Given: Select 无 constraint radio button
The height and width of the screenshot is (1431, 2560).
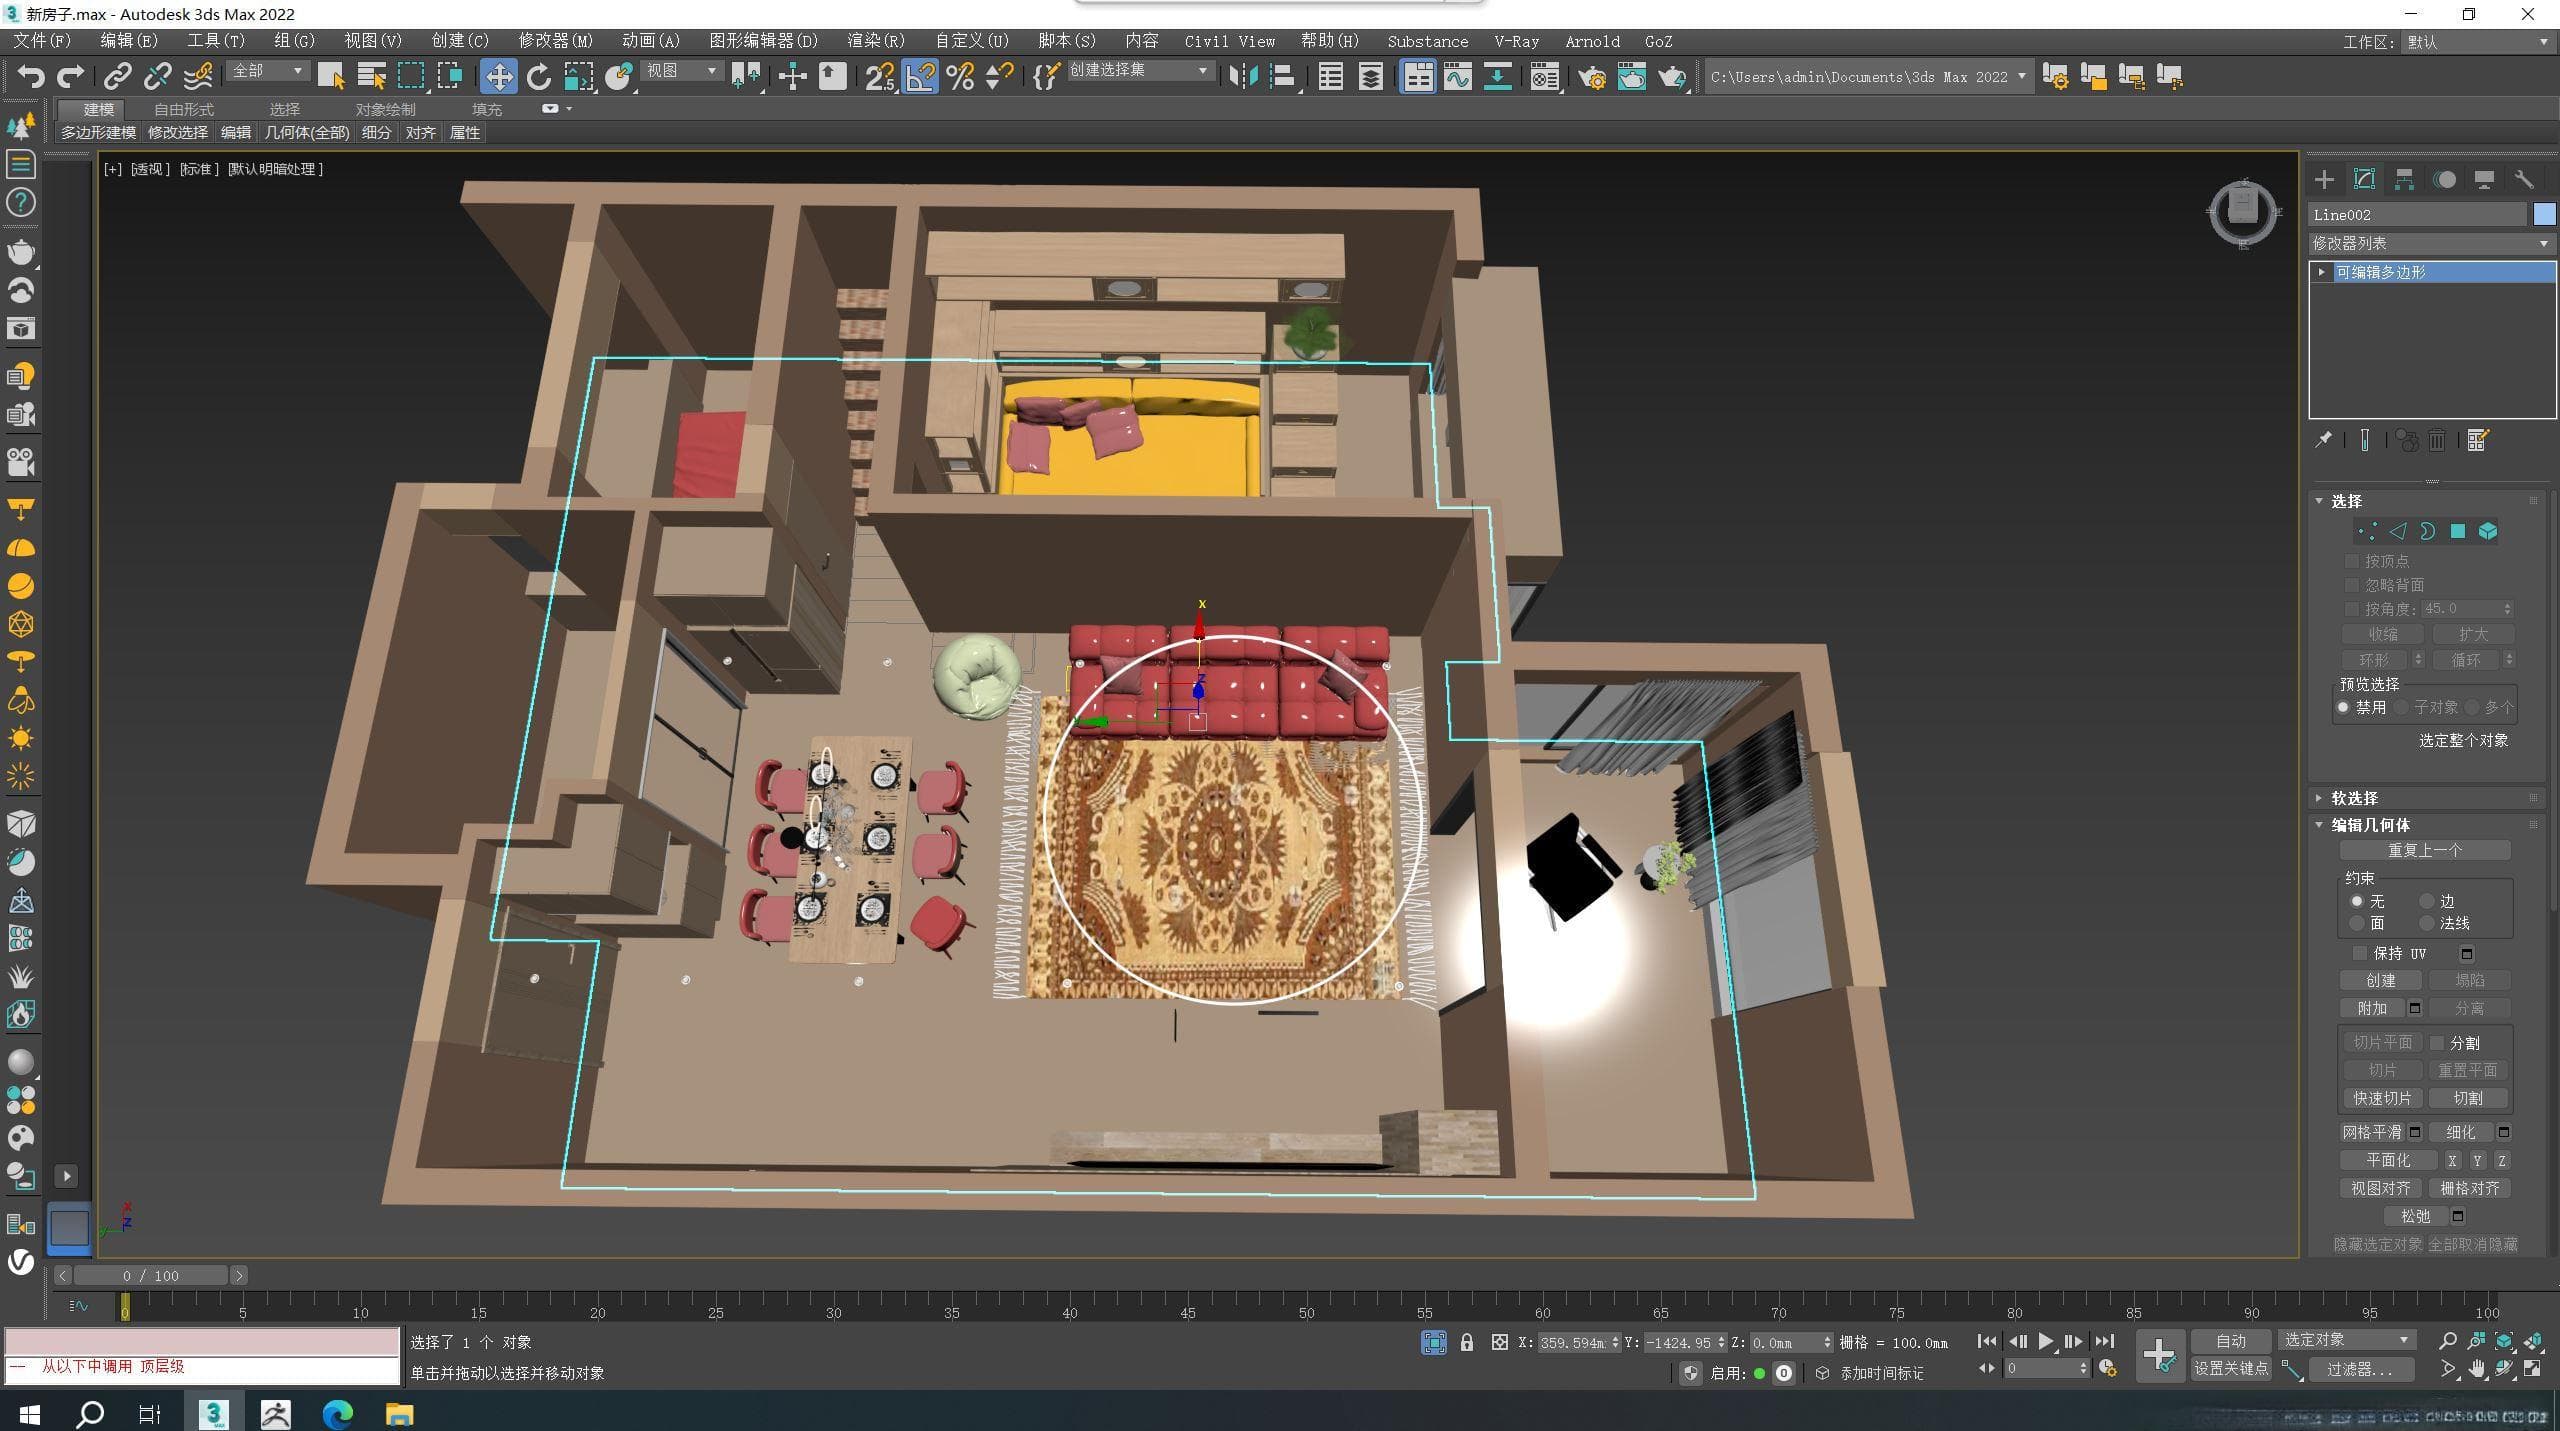Looking at the screenshot, I should [x=2357, y=901].
